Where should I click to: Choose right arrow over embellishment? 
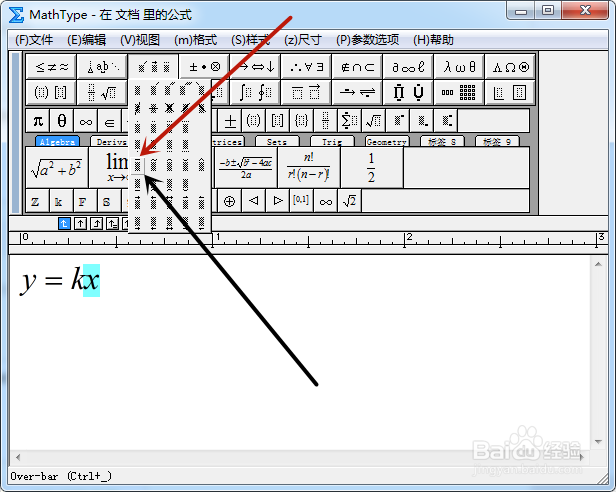pyautogui.click(x=138, y=202)
